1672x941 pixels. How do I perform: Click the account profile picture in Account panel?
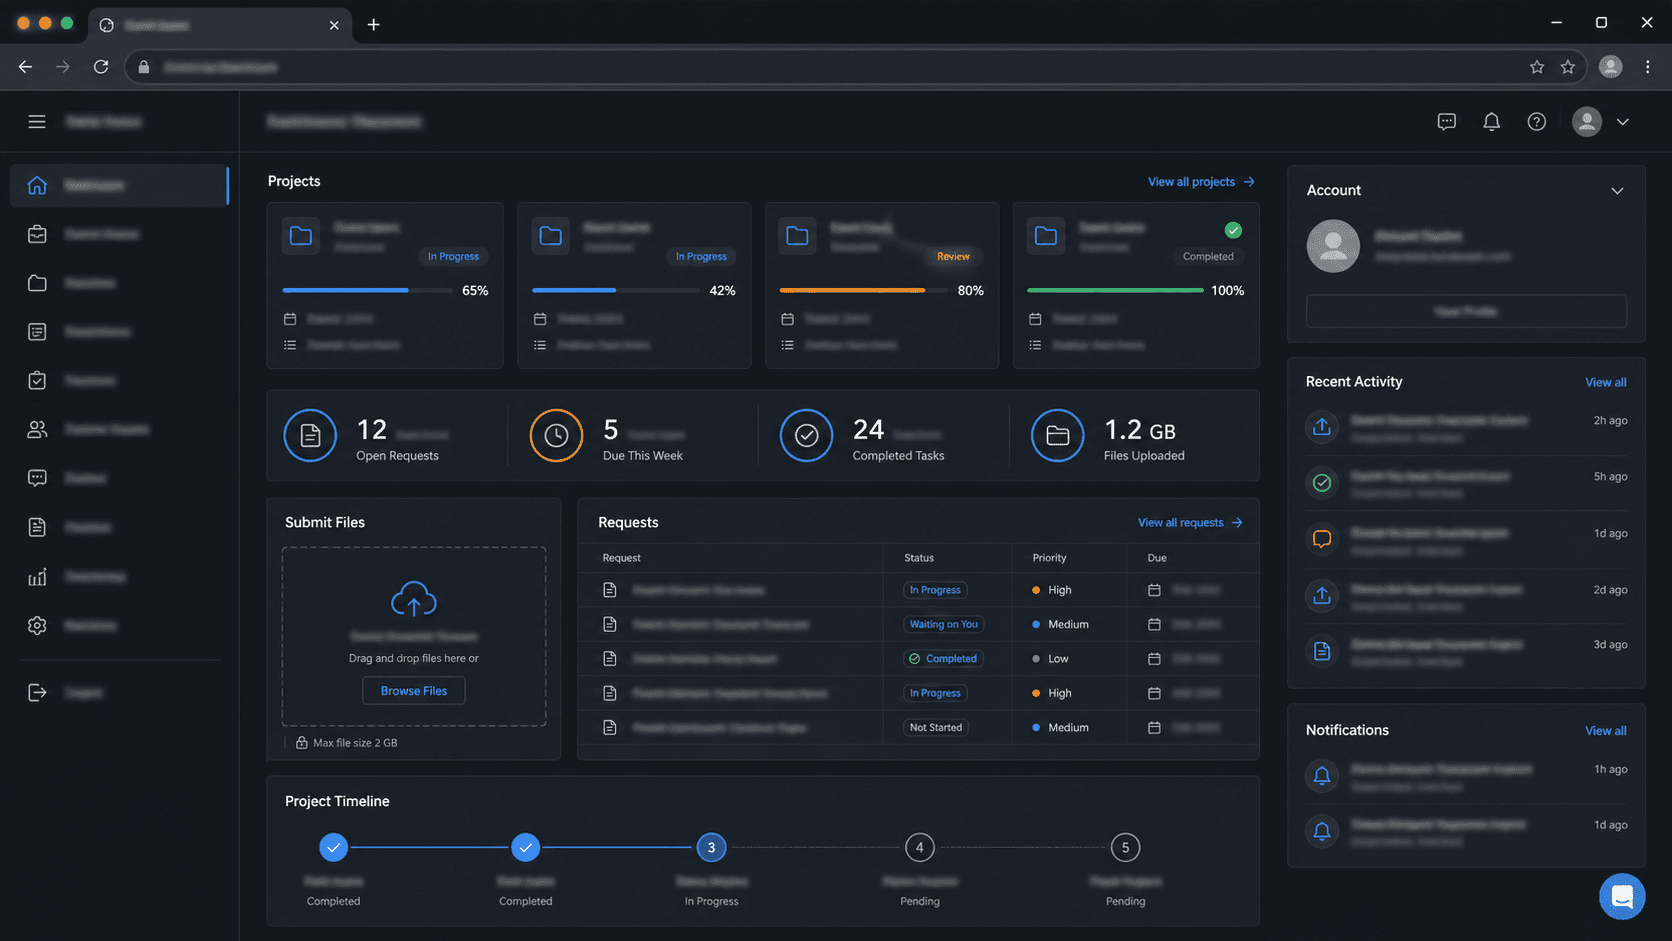pos(1333,246)
